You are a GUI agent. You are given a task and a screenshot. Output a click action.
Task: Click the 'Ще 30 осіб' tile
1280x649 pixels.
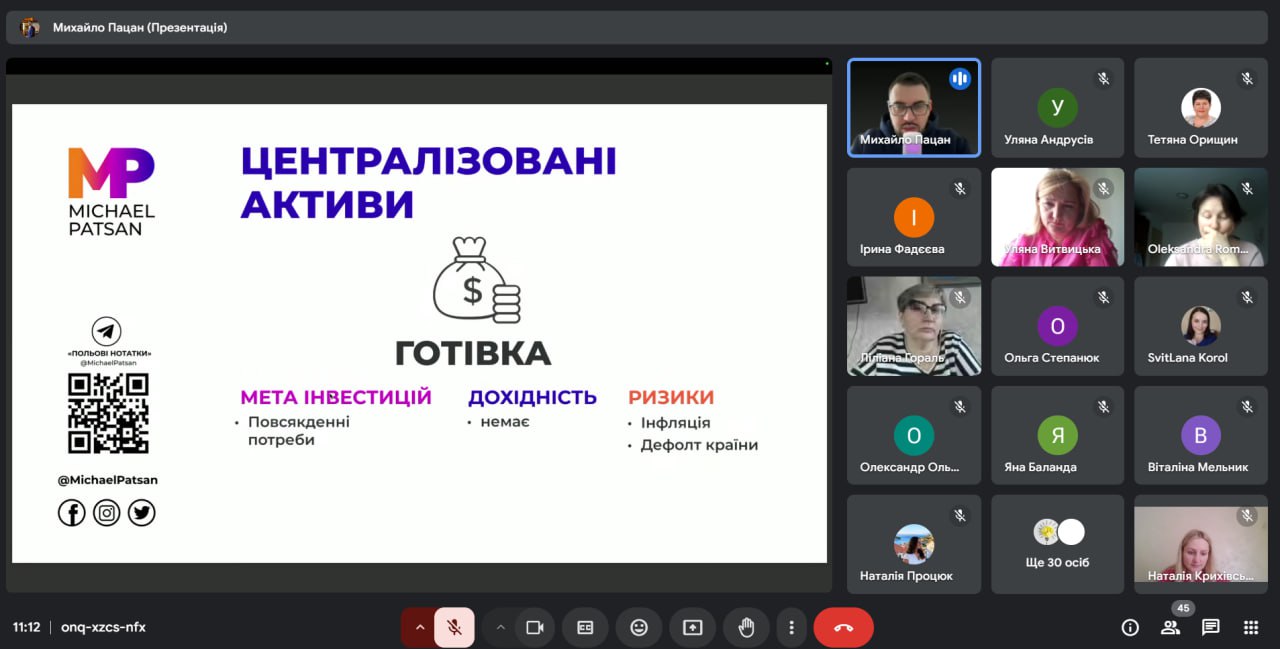[1057, 544]
